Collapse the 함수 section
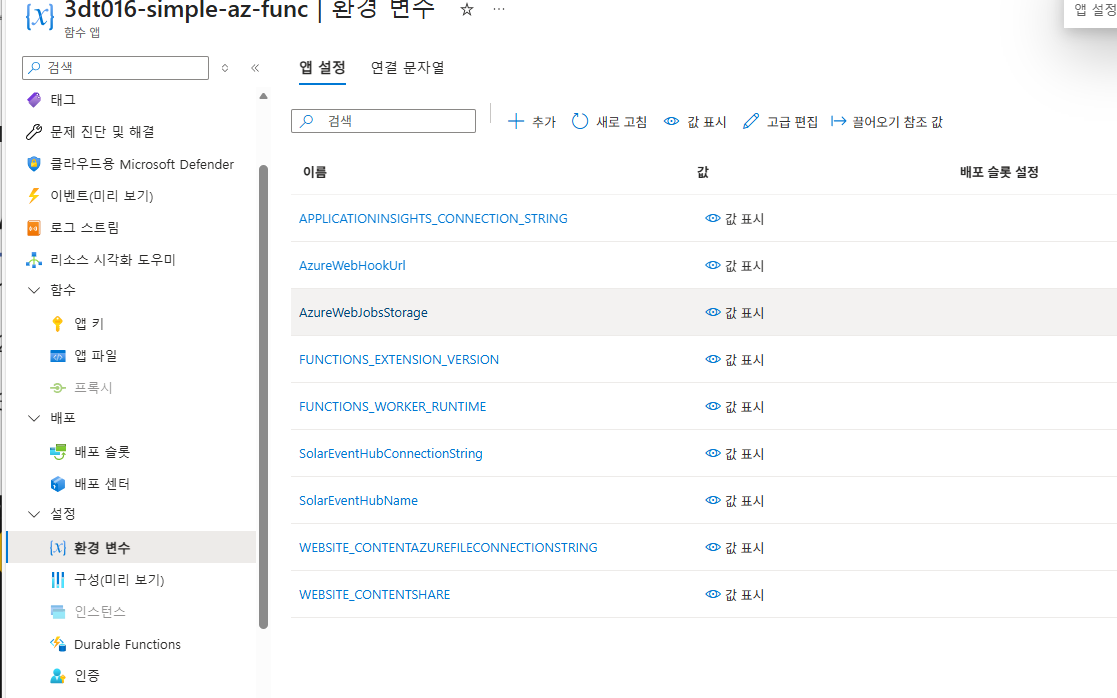Screen dimensions: 1117x698 [x=33, y=290]
